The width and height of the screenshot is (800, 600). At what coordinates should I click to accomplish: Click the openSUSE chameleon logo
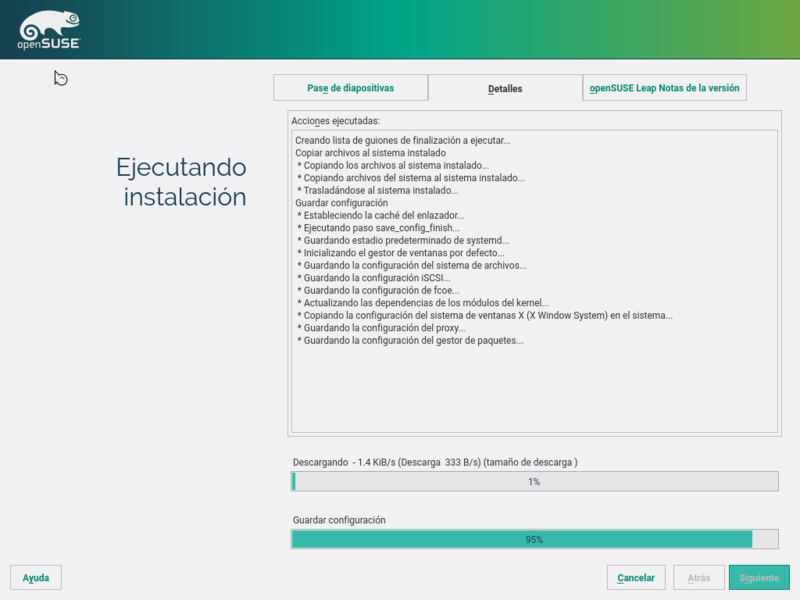pyautogui.click(x=48, y=29)
